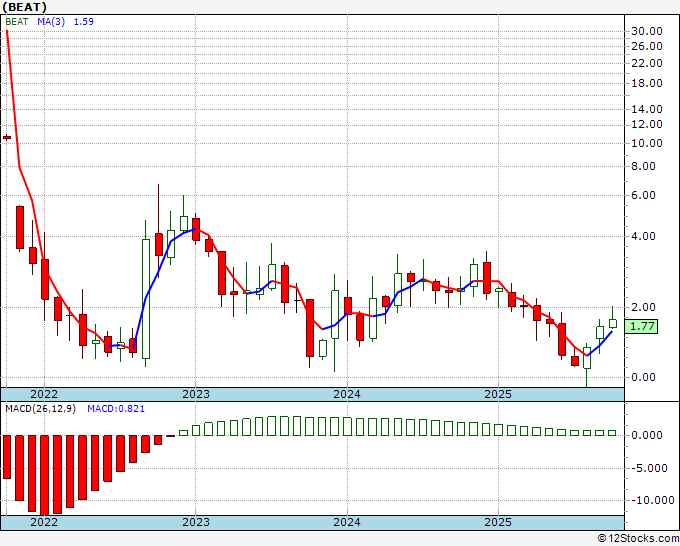680x546 pixels.
Task: Click 2022 on the MACD timeline
Action: coord(44,522)
